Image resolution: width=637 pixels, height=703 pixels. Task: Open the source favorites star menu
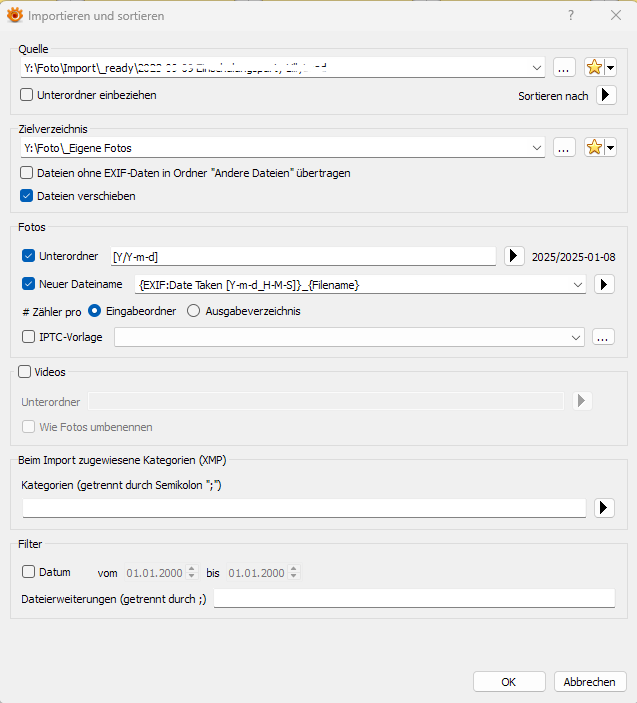tap(602, 68)
